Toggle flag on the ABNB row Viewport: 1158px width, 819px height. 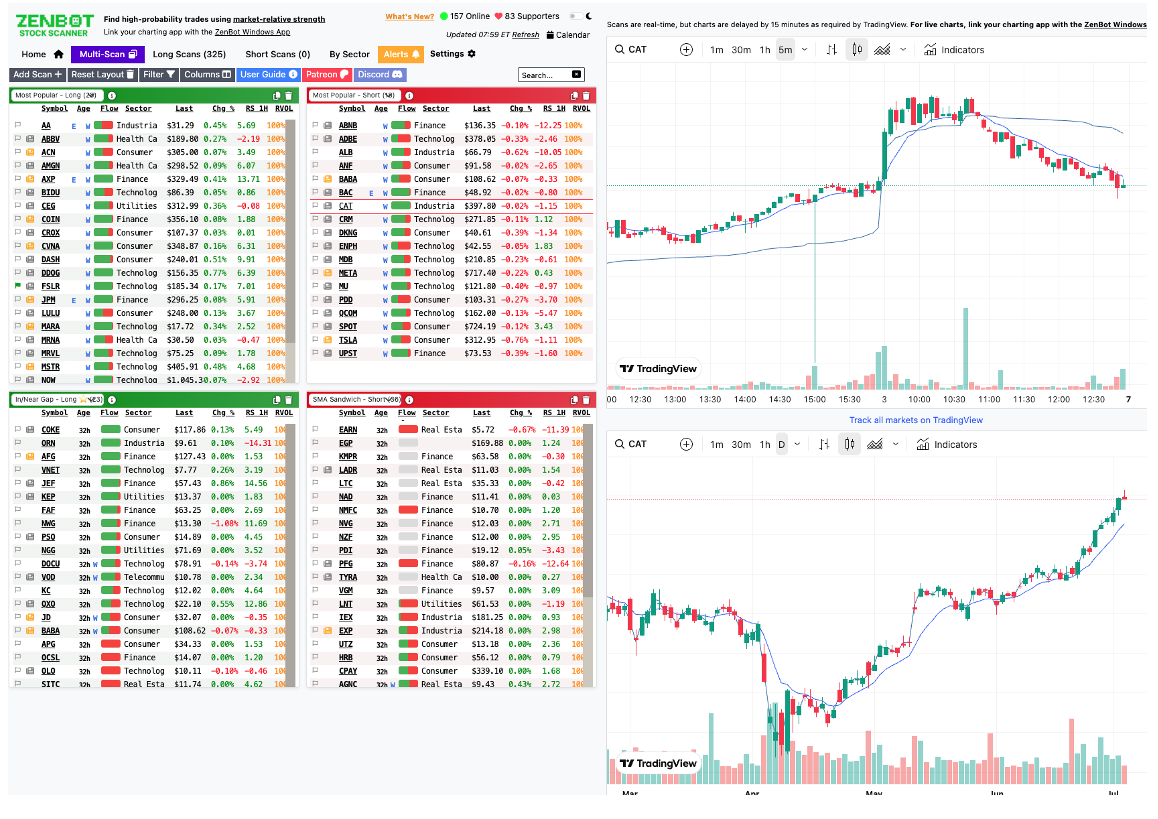(x=315, y=126)
